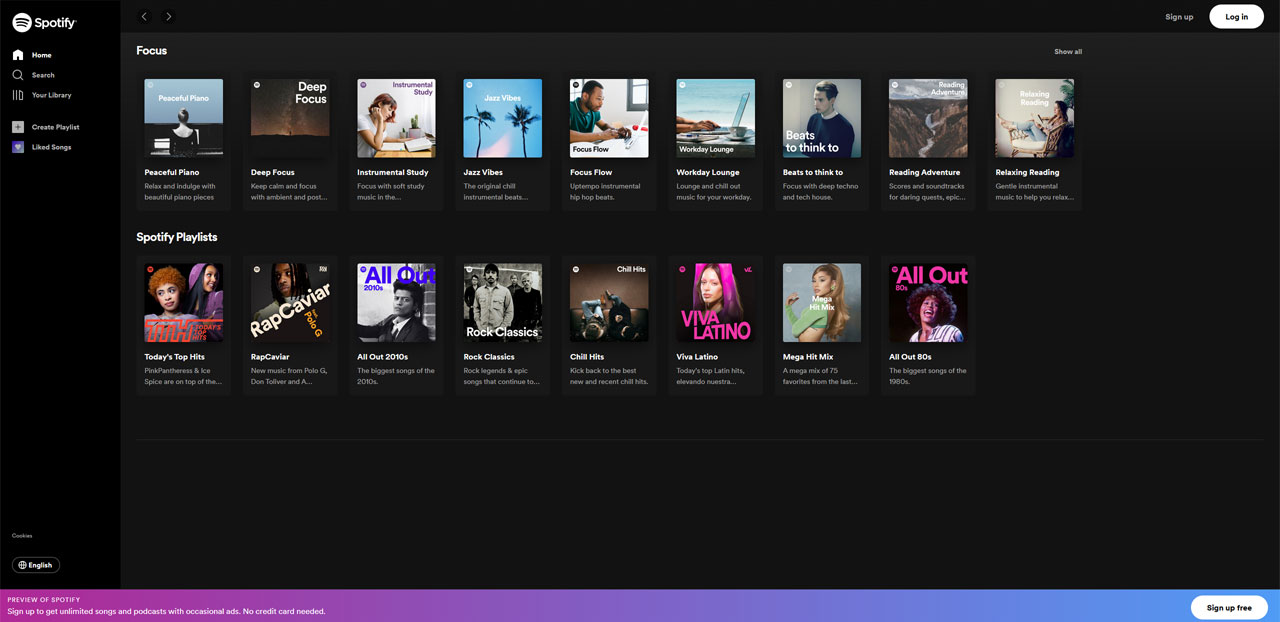Click the 'Workday Lounge' title text

click(708, 172)
